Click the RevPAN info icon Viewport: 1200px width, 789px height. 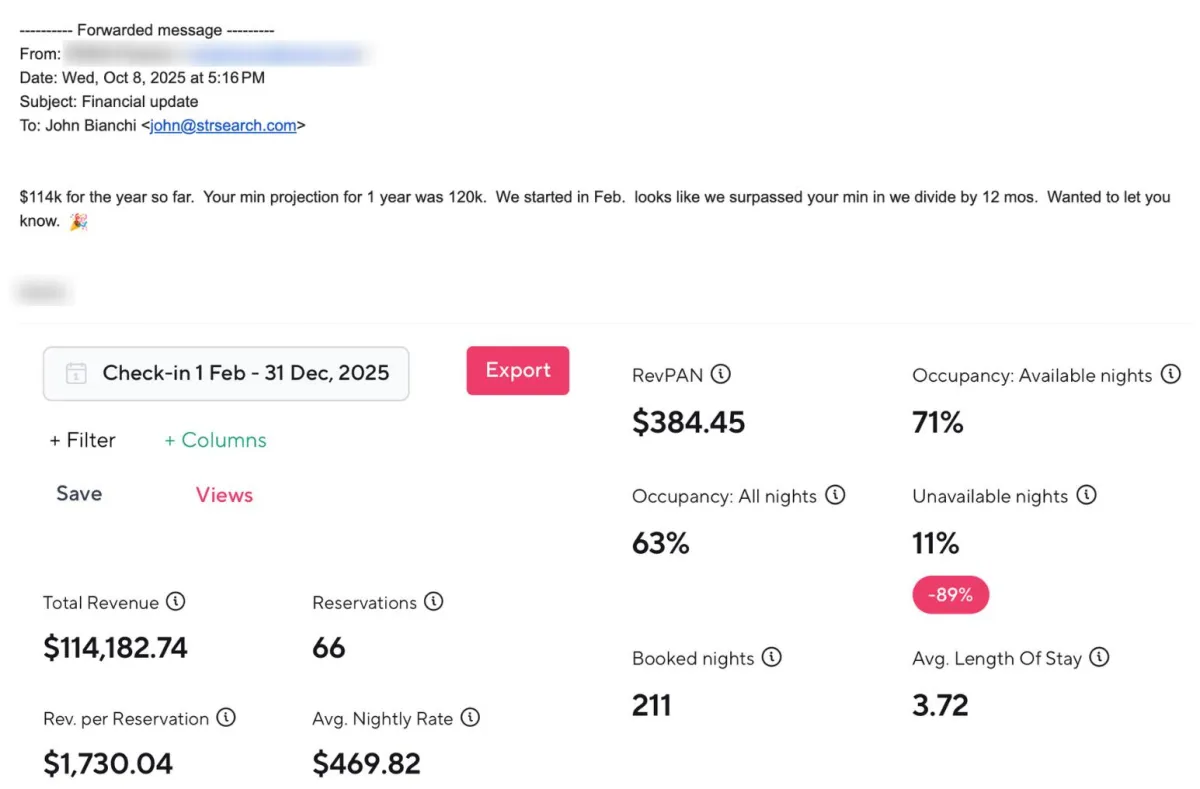(x=720, y=375)
